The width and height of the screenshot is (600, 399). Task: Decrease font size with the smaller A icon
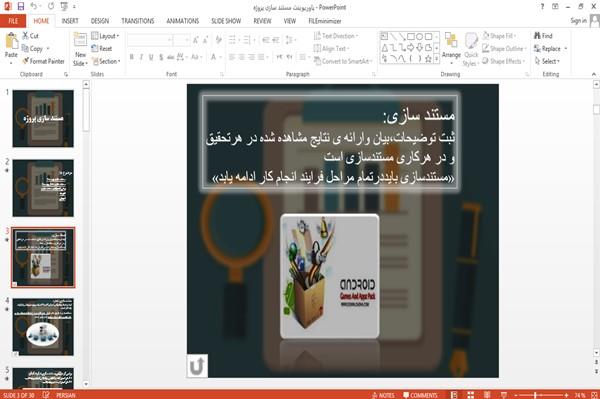[206, 40]
